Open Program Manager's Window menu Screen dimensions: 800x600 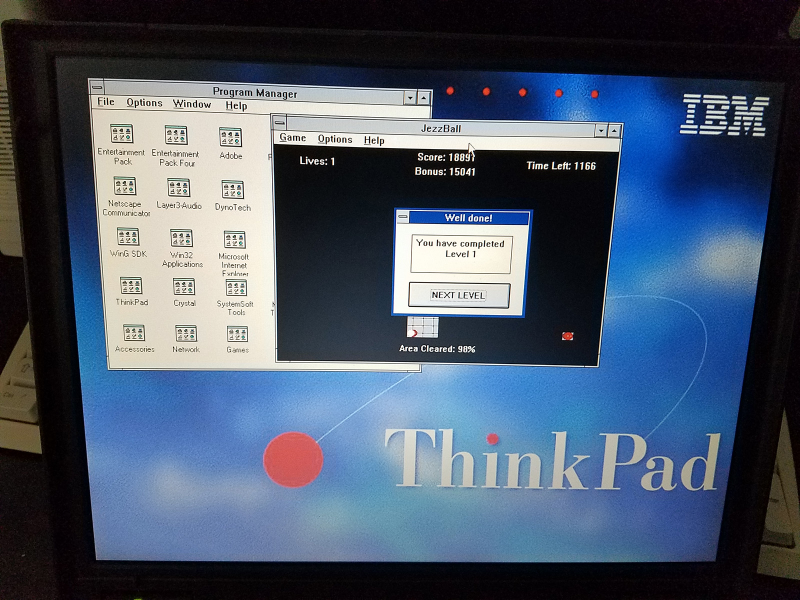point(192,104)
